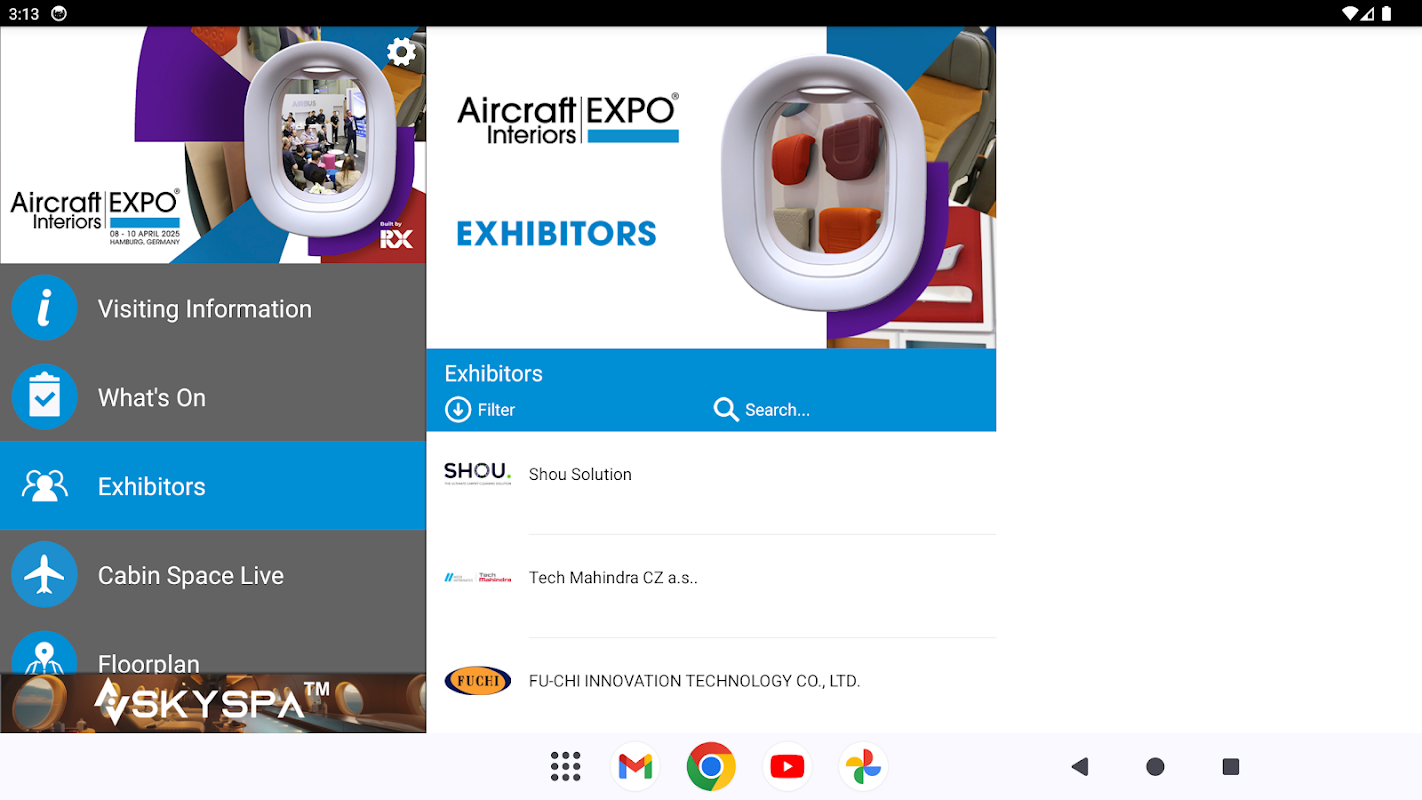Viewport: 1422px width, 800px height.
Task: Open Shou Solution logo thumbnail
Action: [x=477, y=474]
